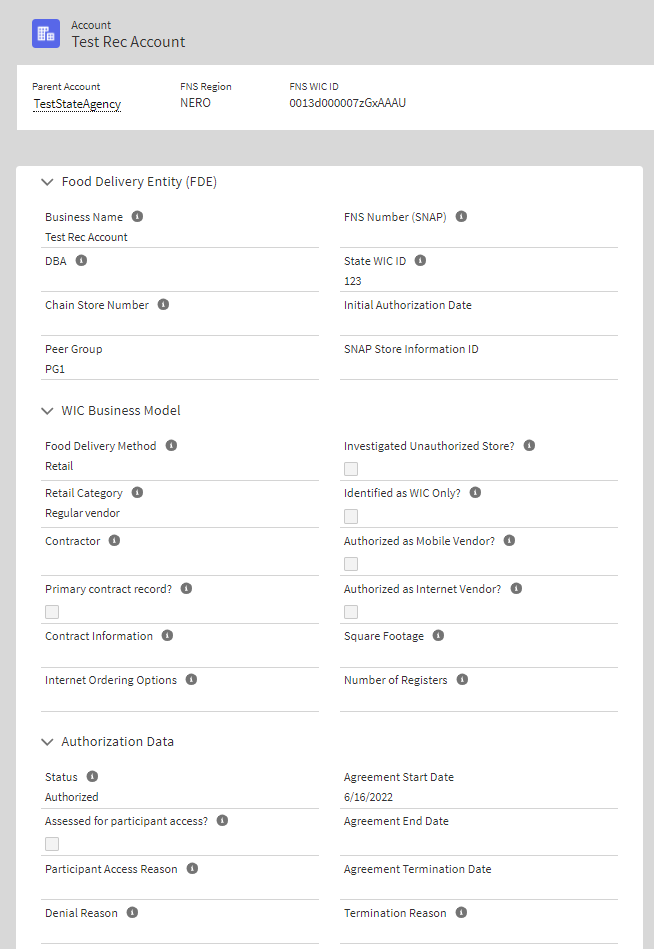The width and height of the screenshot is (654, 949).
Task: Collapse the WIC Business Model section
Action: [48, 411]
